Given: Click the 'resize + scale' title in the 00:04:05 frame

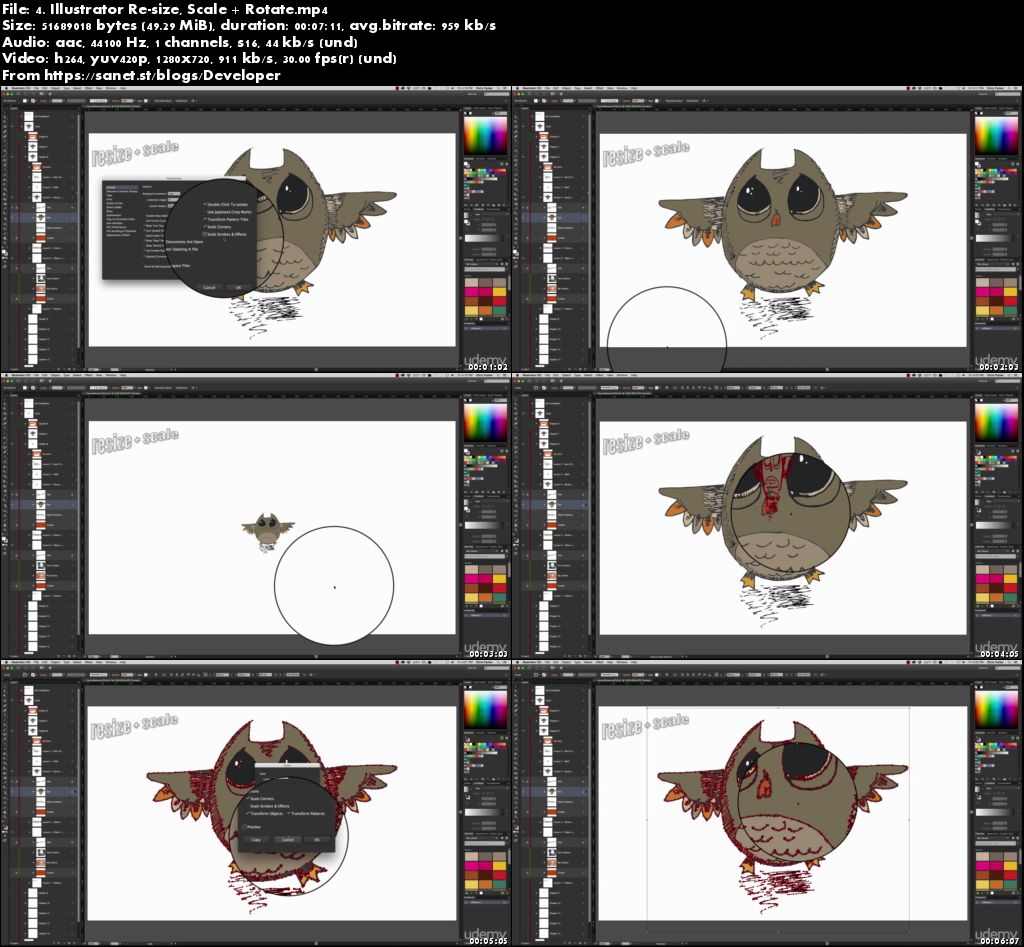Looking at the screenshot, I should point(646,441).
